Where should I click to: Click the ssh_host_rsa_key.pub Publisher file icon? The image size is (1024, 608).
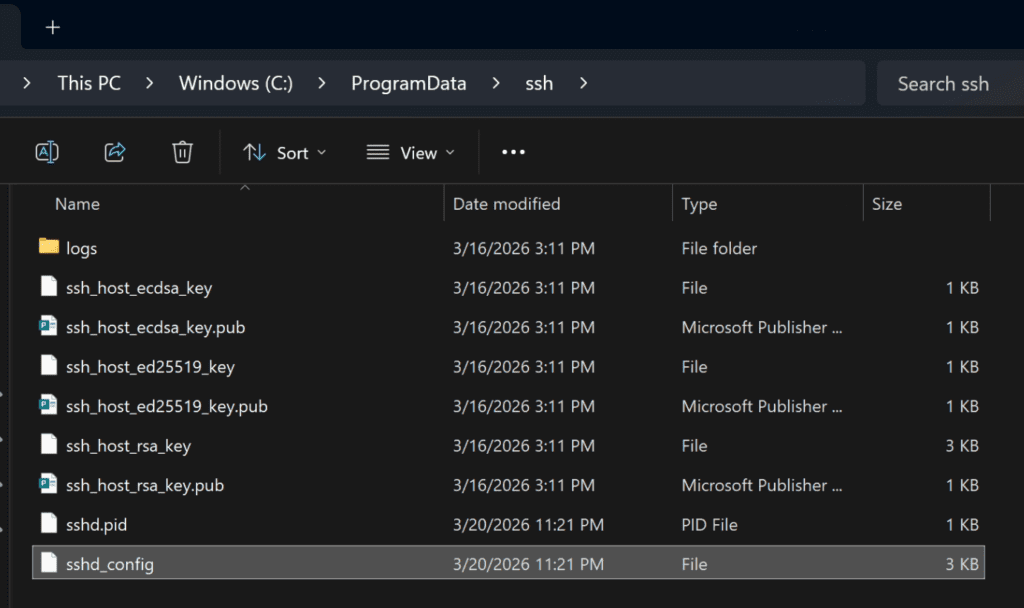[49, 485]
